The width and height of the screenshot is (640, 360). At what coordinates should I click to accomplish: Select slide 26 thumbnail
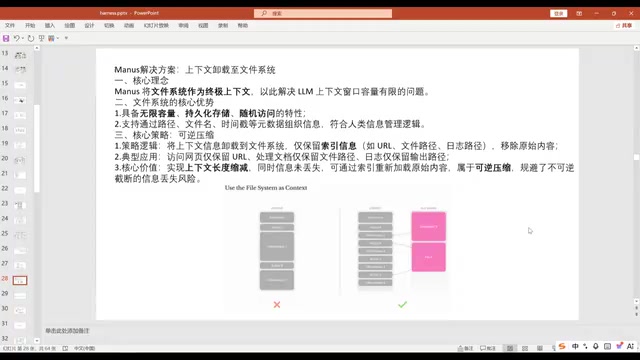[20, 250]
